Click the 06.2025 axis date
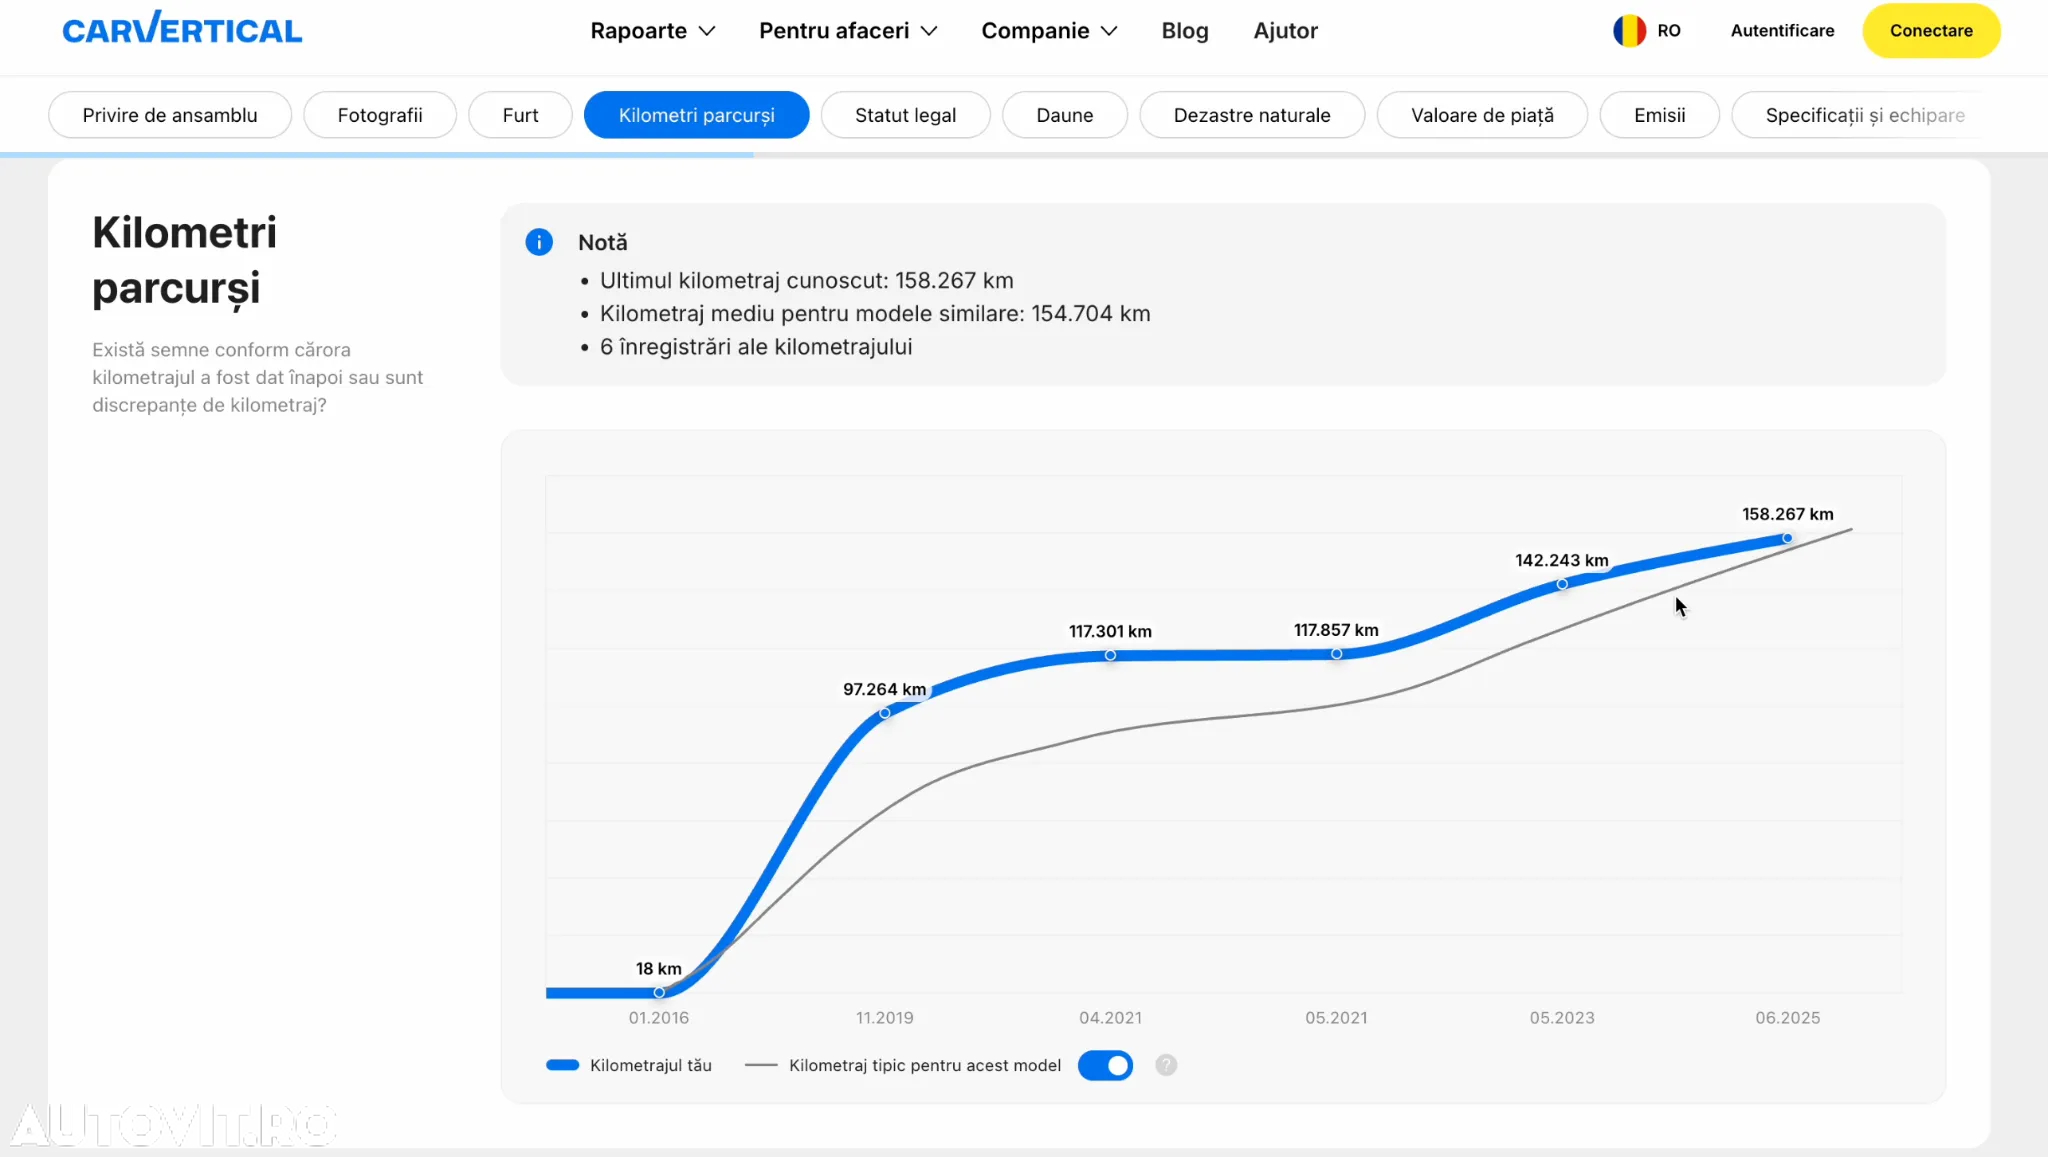This screenshot has width=2048, height=1157. [1788, 1018]
